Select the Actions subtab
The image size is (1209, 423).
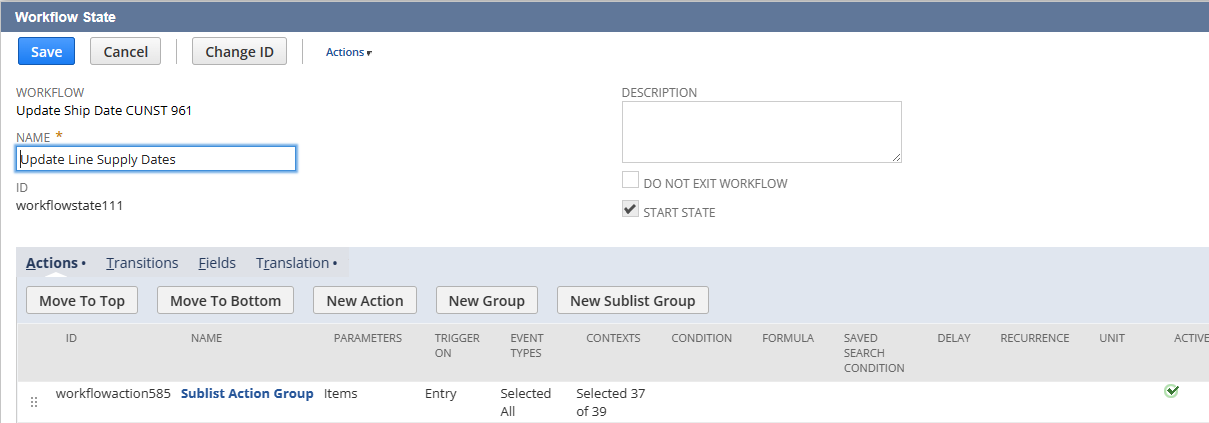coord(52,263)
